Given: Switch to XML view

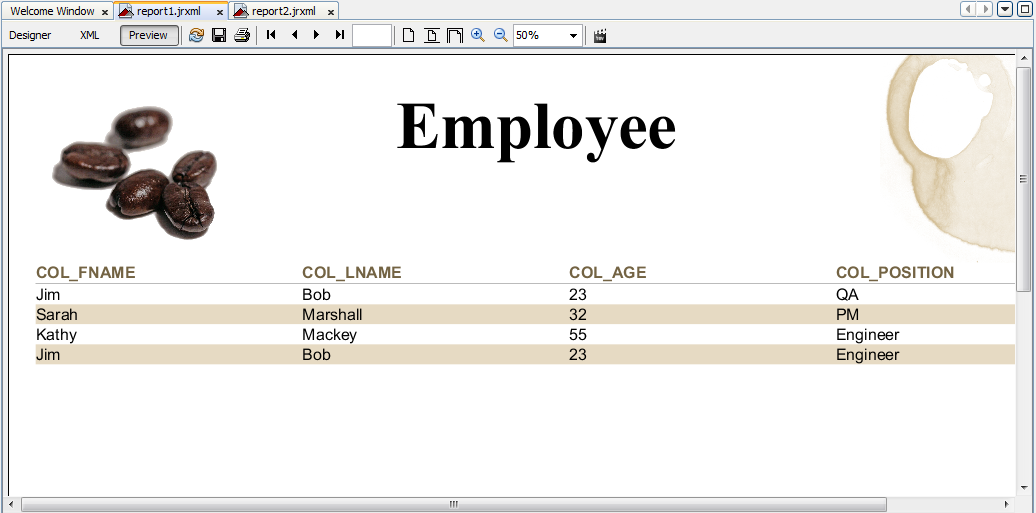Looking at the screenshot, I should (x=89, y=35).
